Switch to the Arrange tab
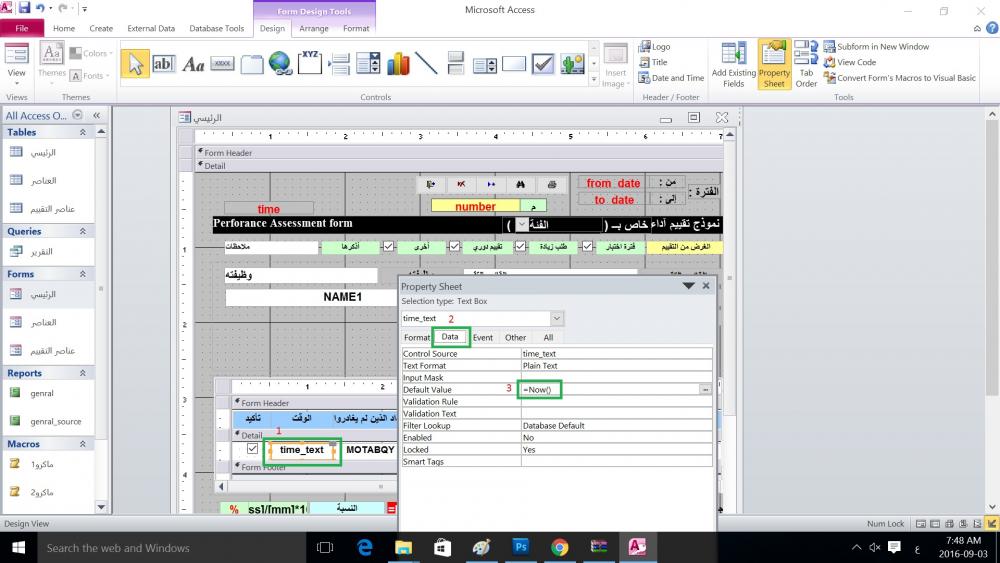This screenshot has width=1000, height=563. [x=314, y=28]
